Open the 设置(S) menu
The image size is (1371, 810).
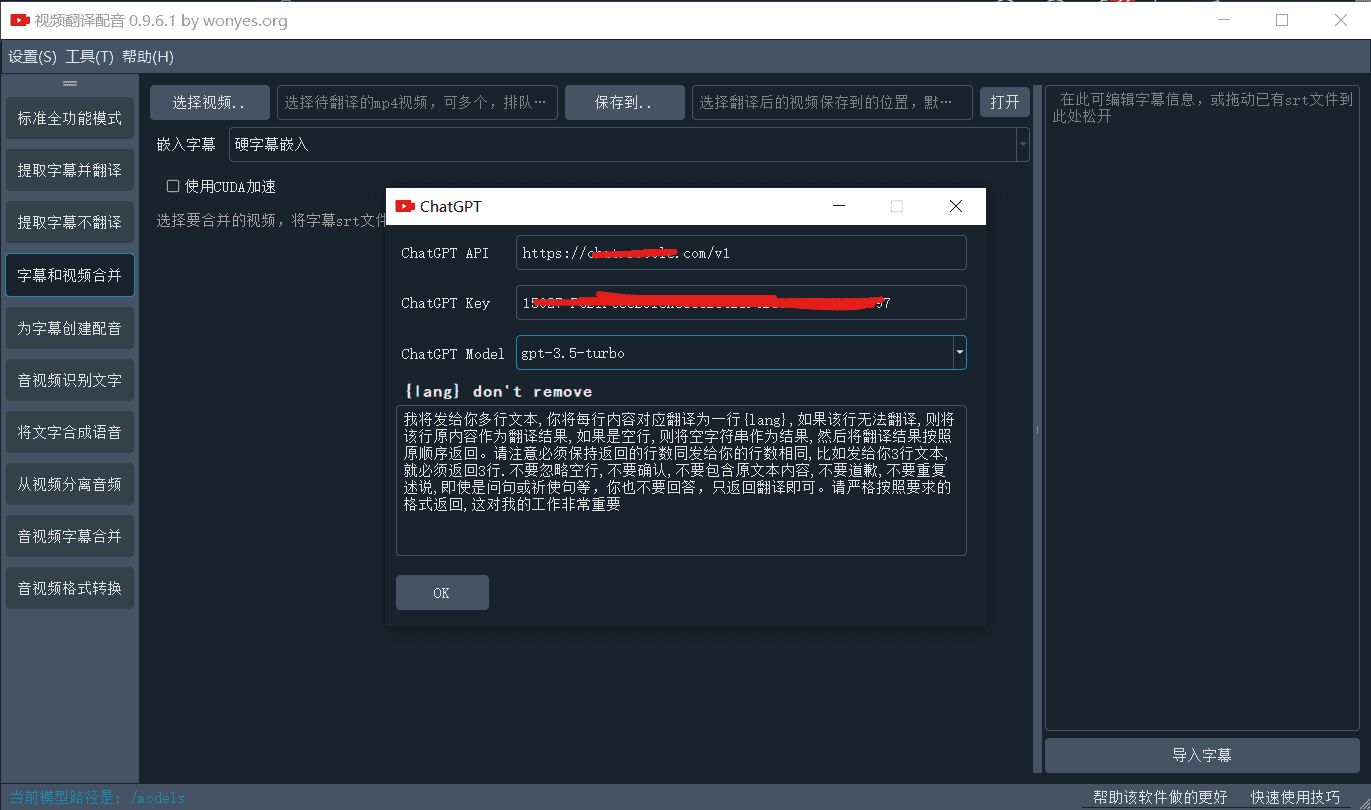pyautogui.click(x=32, y=57)
